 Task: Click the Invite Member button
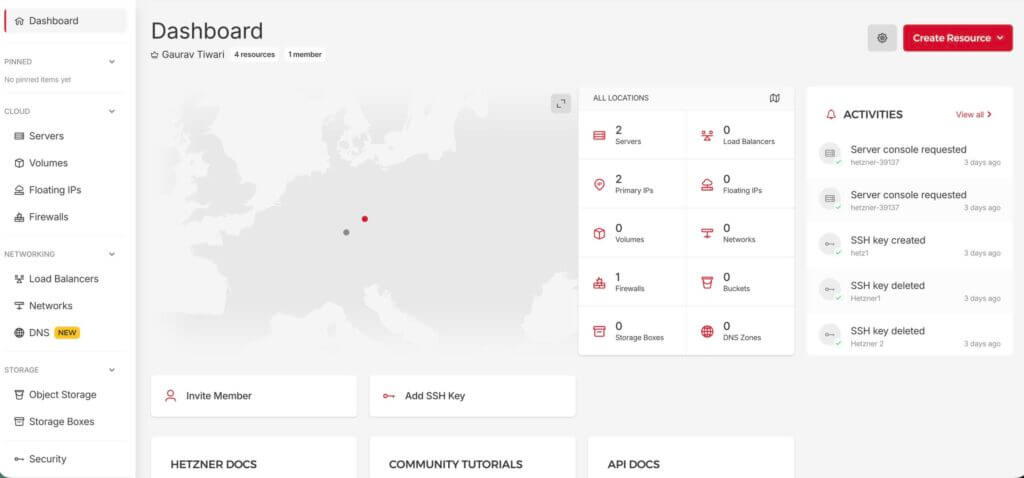point(253,396)
